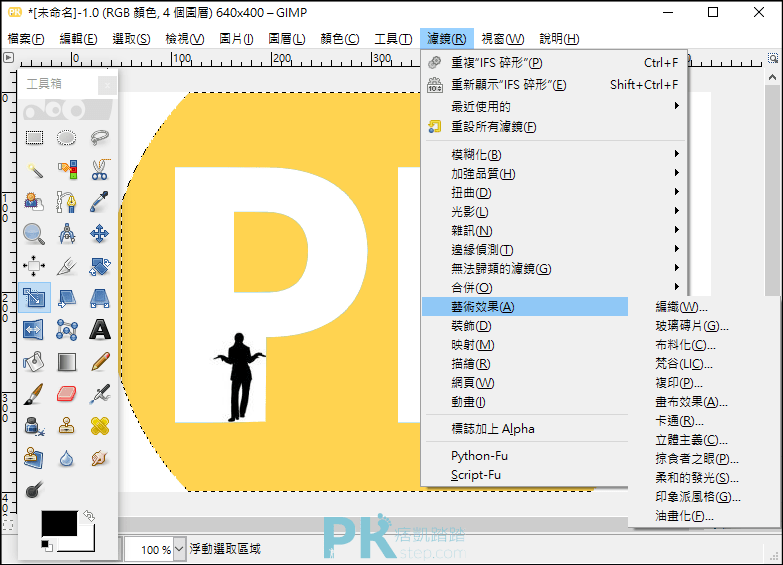Screen dimensions: 783x565
Task: Select the Fuzzy Select magic wand tool
Action: (34, 170)
